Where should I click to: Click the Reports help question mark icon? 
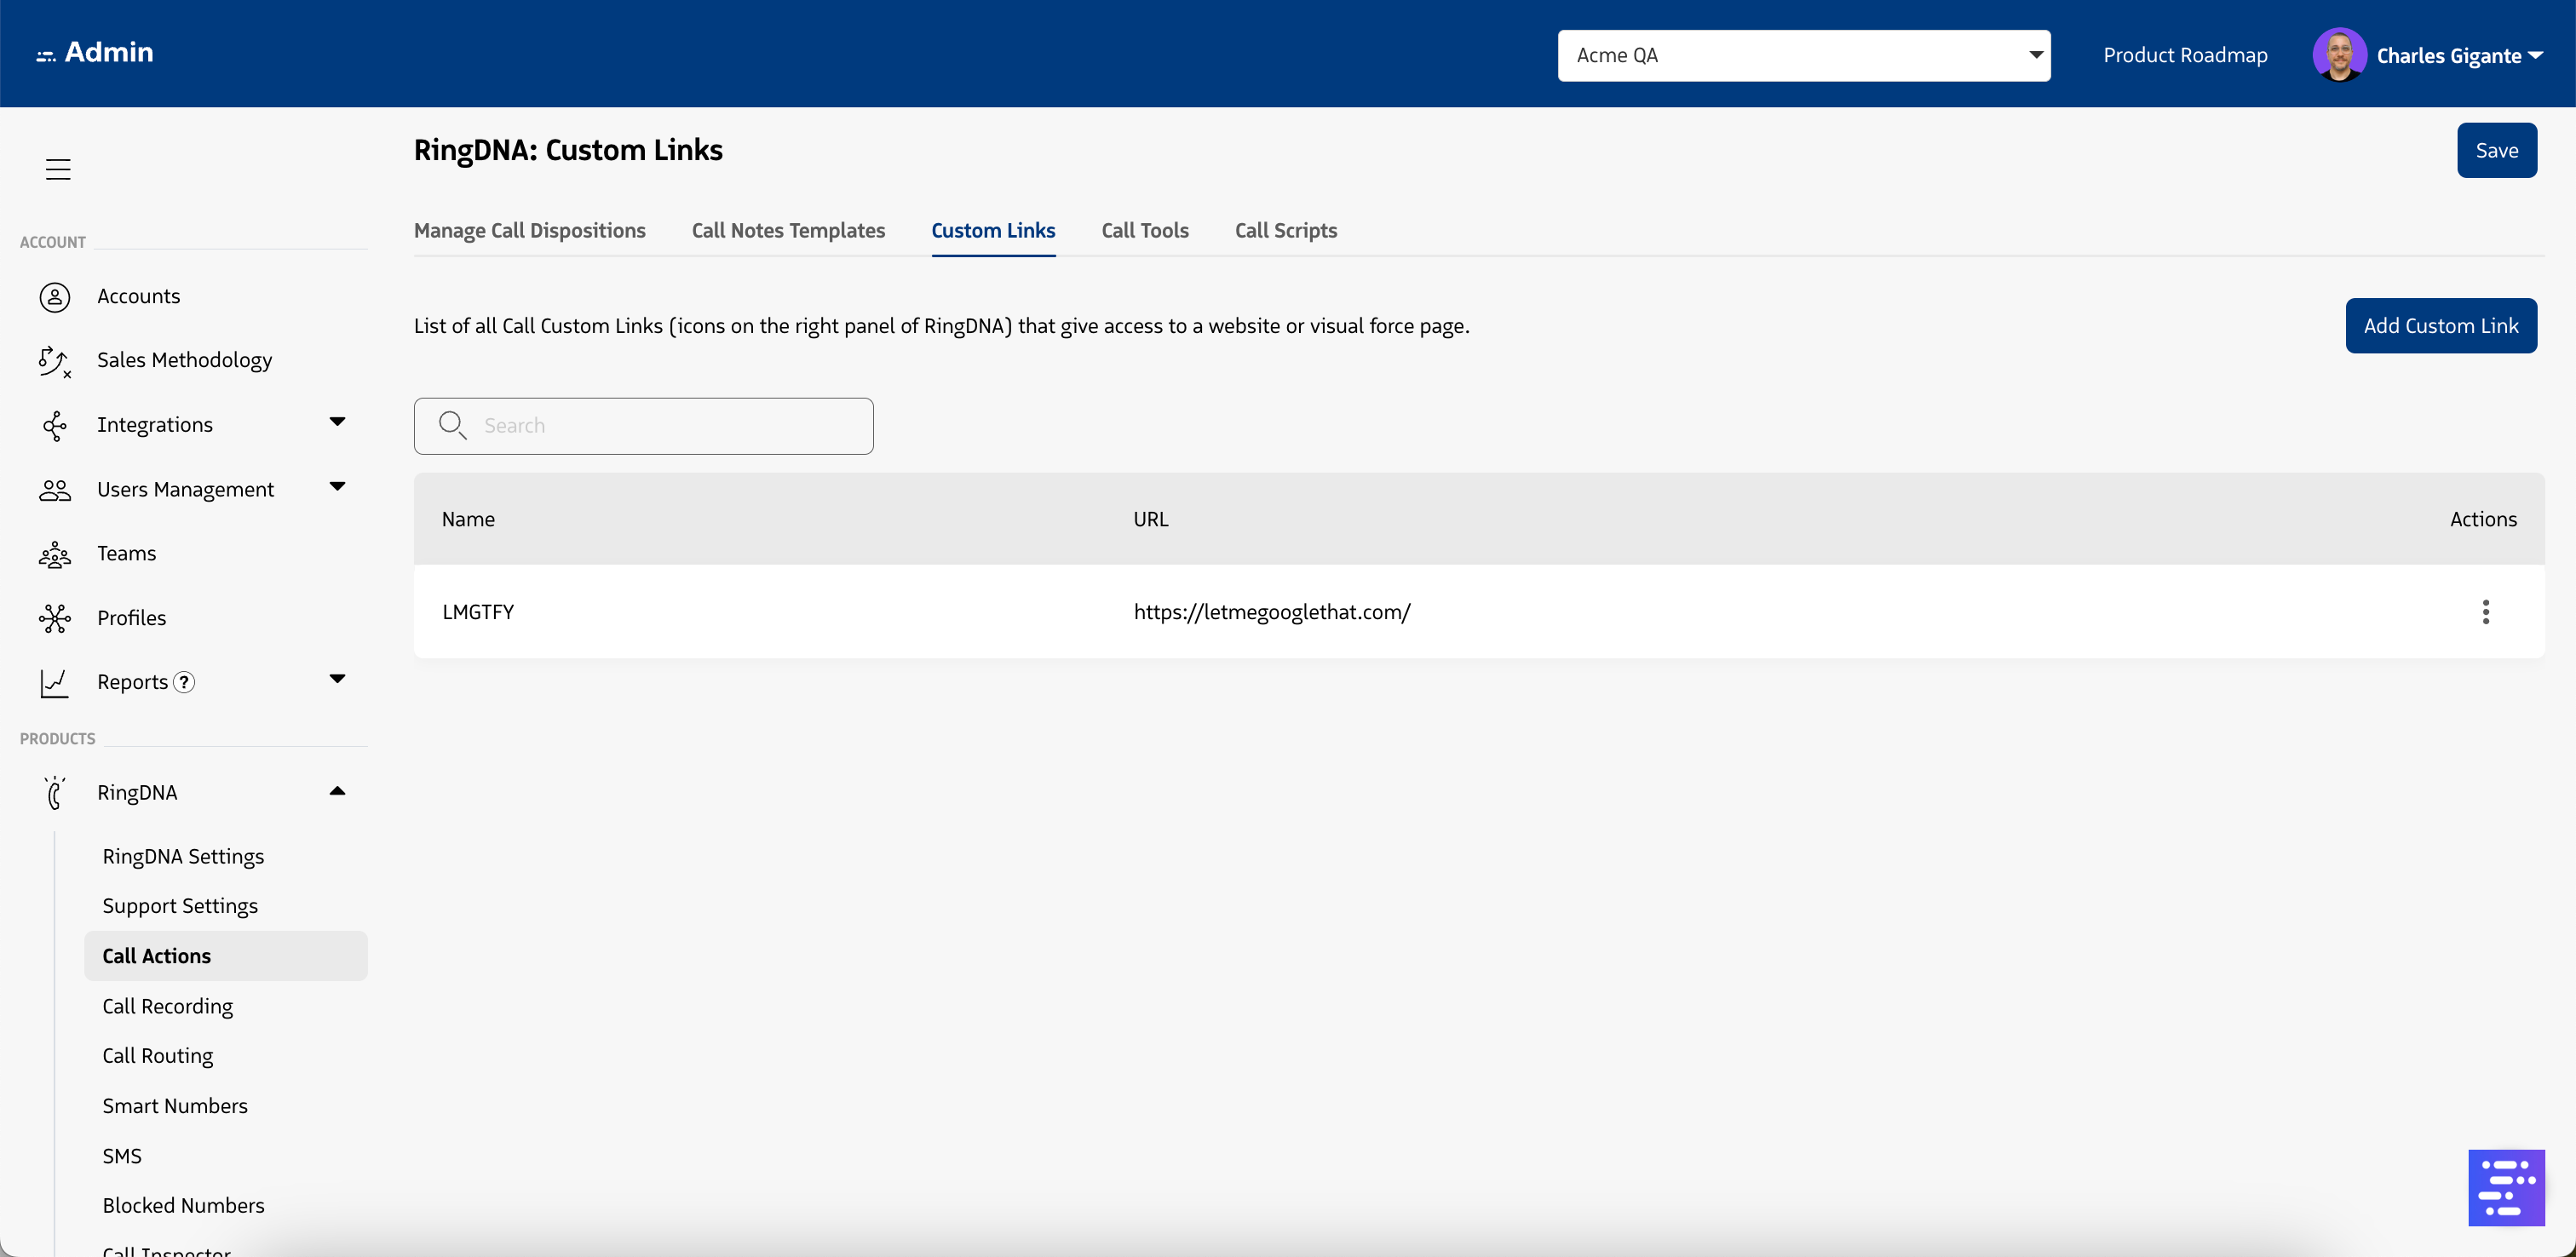pyautogui.click(x=184, y=682)
